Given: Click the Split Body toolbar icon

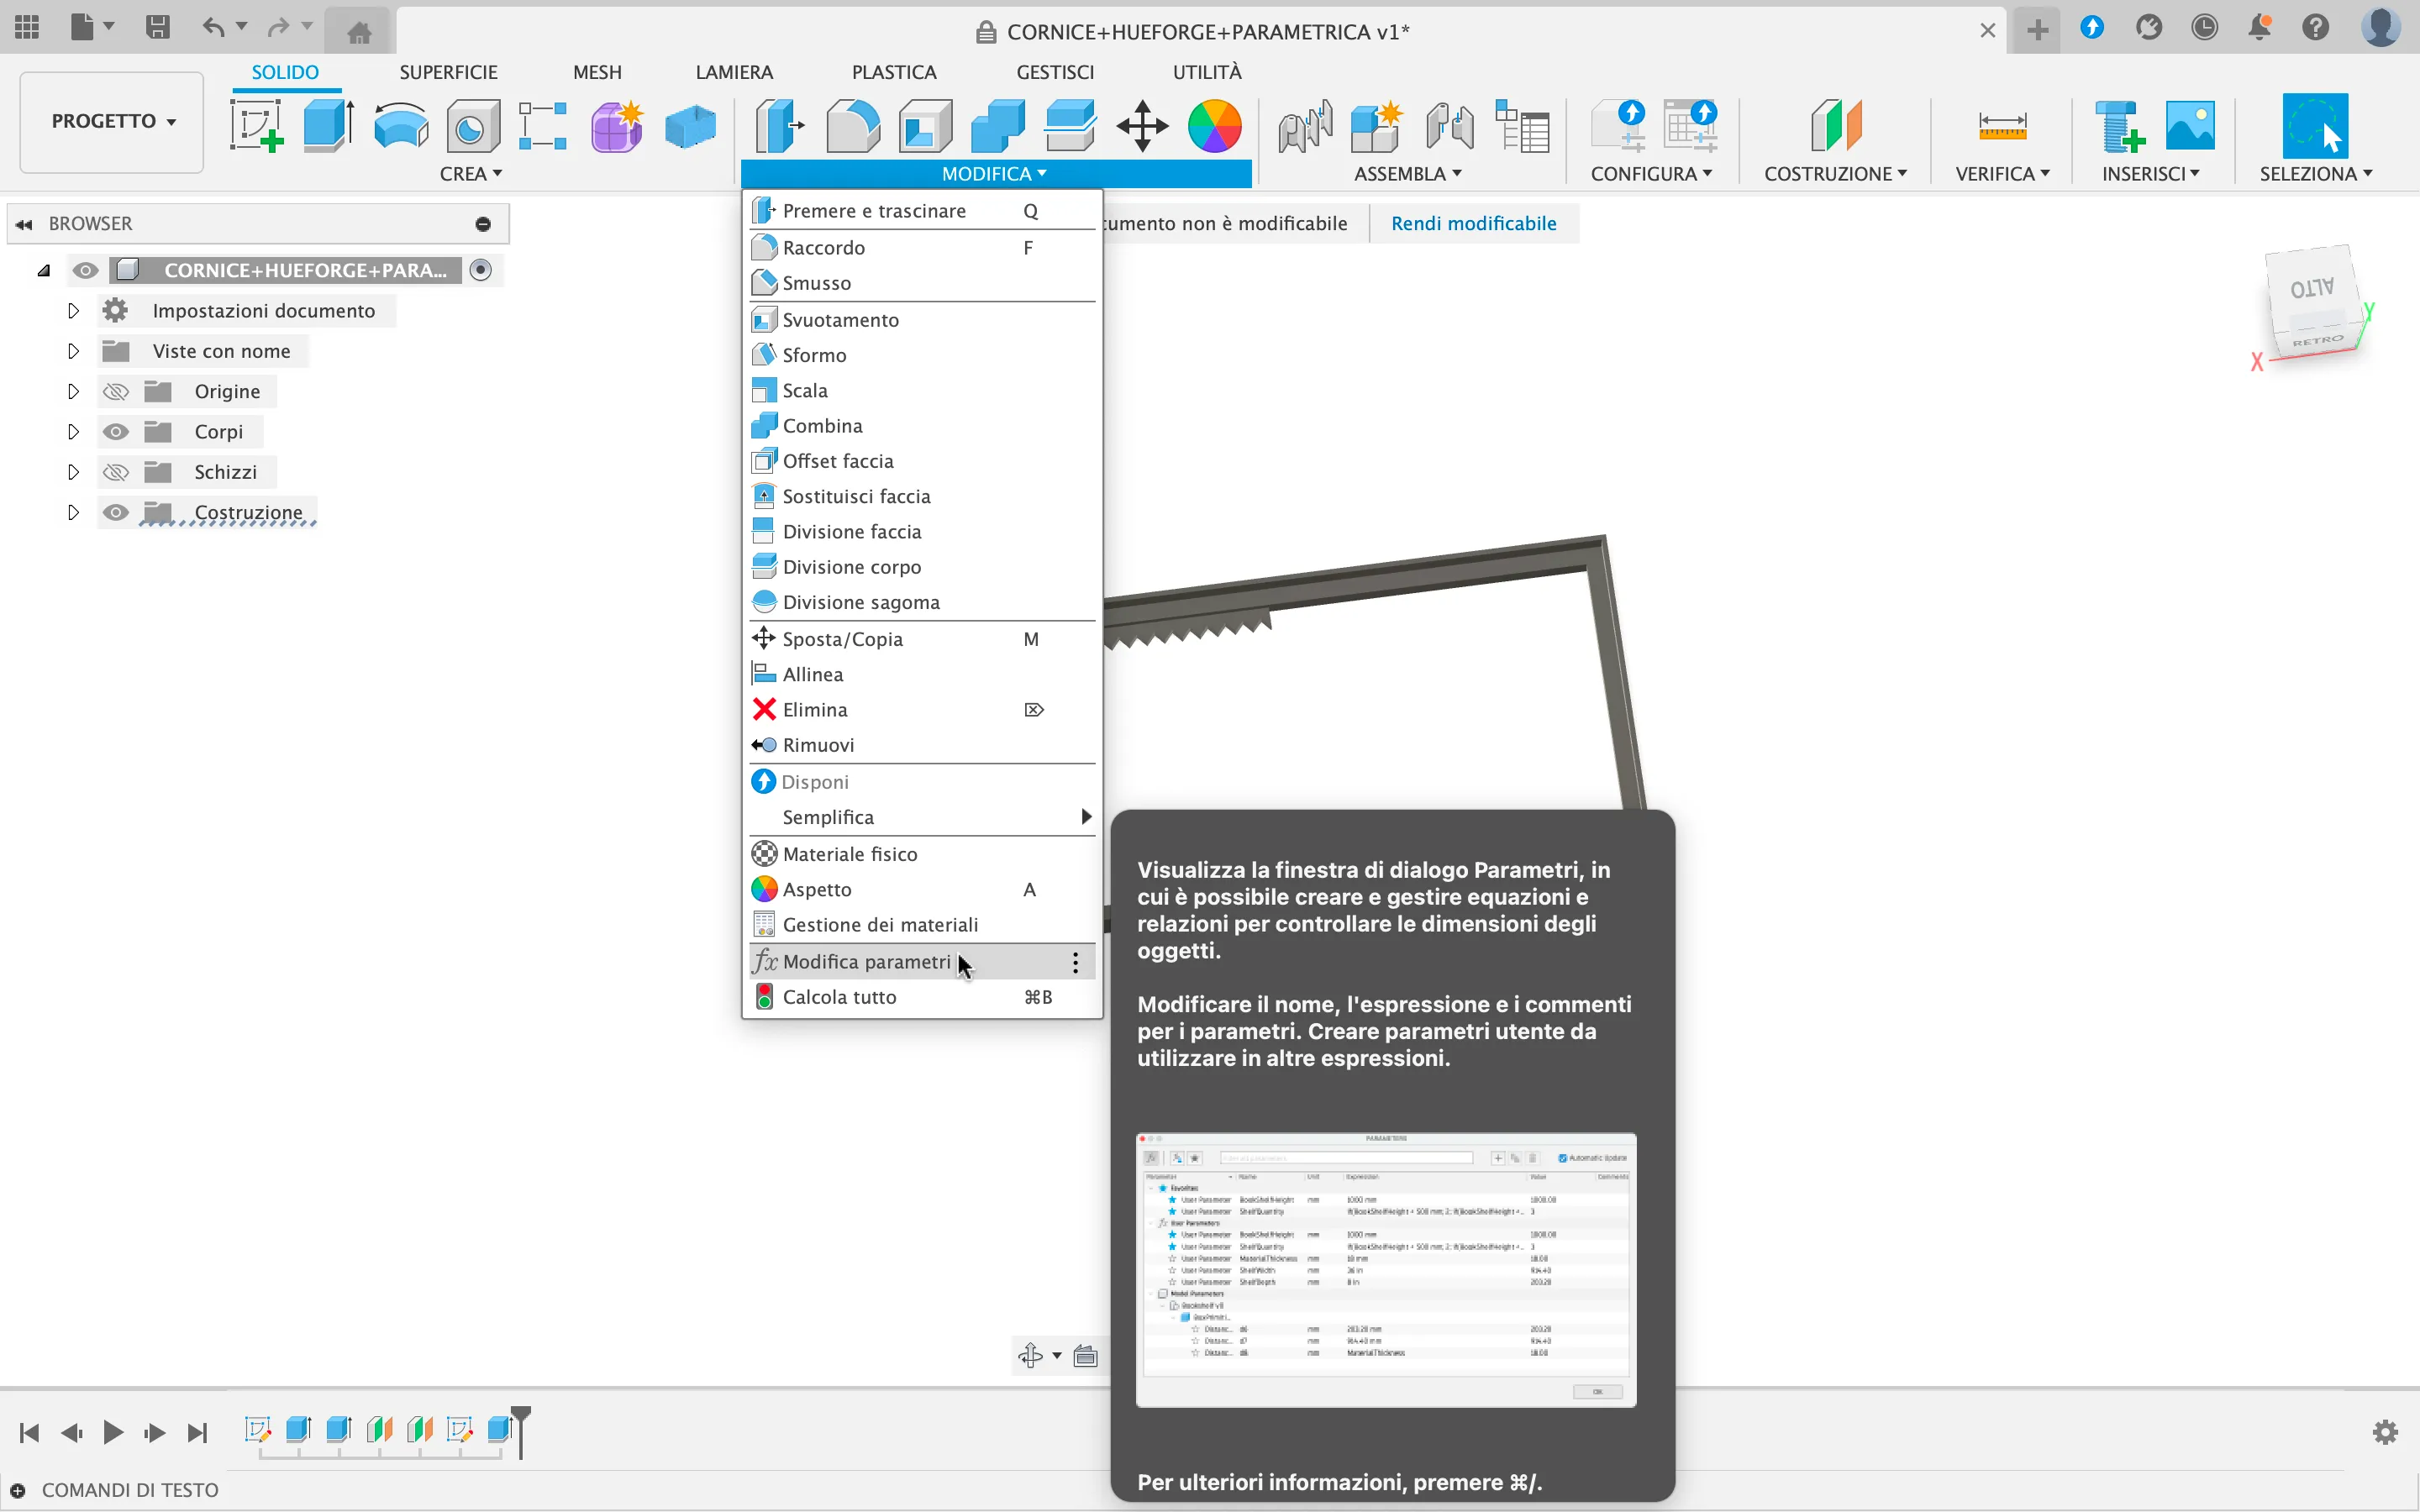Looking at the screenshot, I should (x=1070, y=127).
